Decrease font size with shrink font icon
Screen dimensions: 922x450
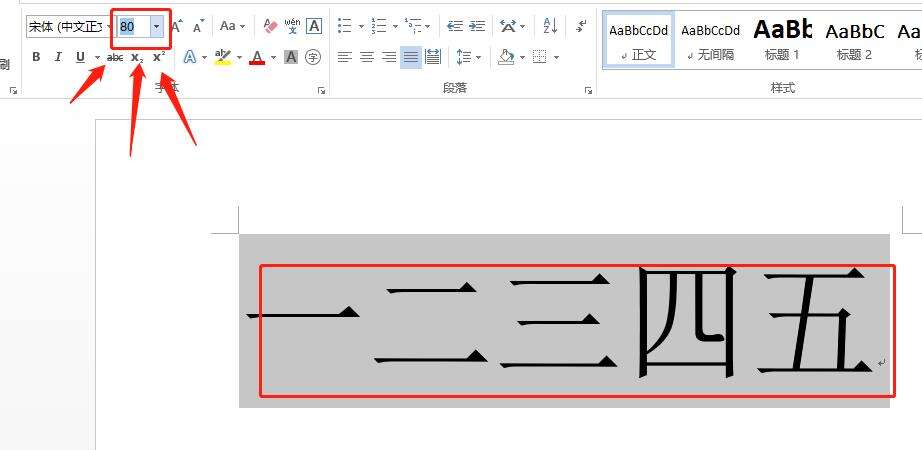coord(199,26)
